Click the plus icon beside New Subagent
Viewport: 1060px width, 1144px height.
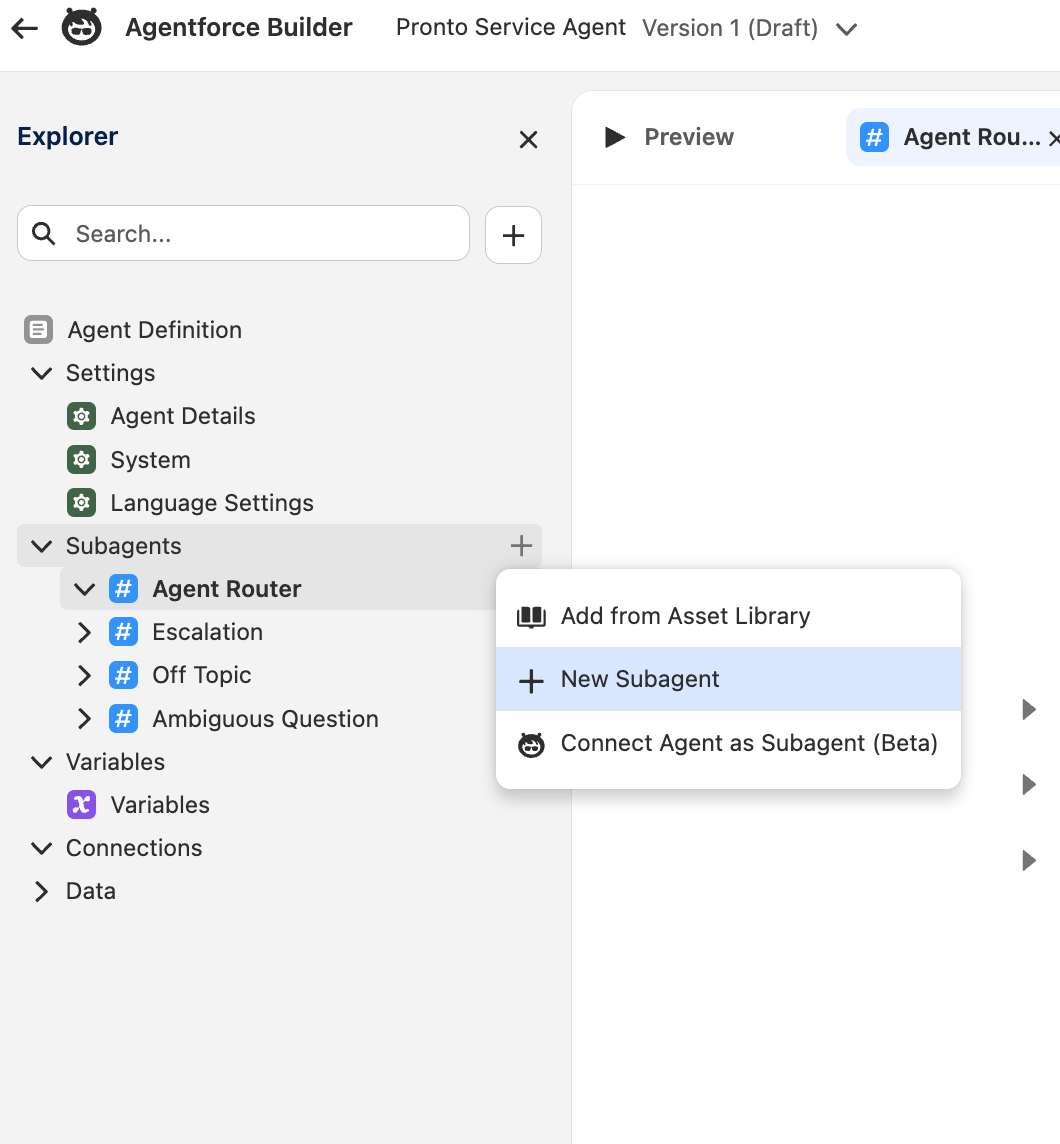point(530,681)
